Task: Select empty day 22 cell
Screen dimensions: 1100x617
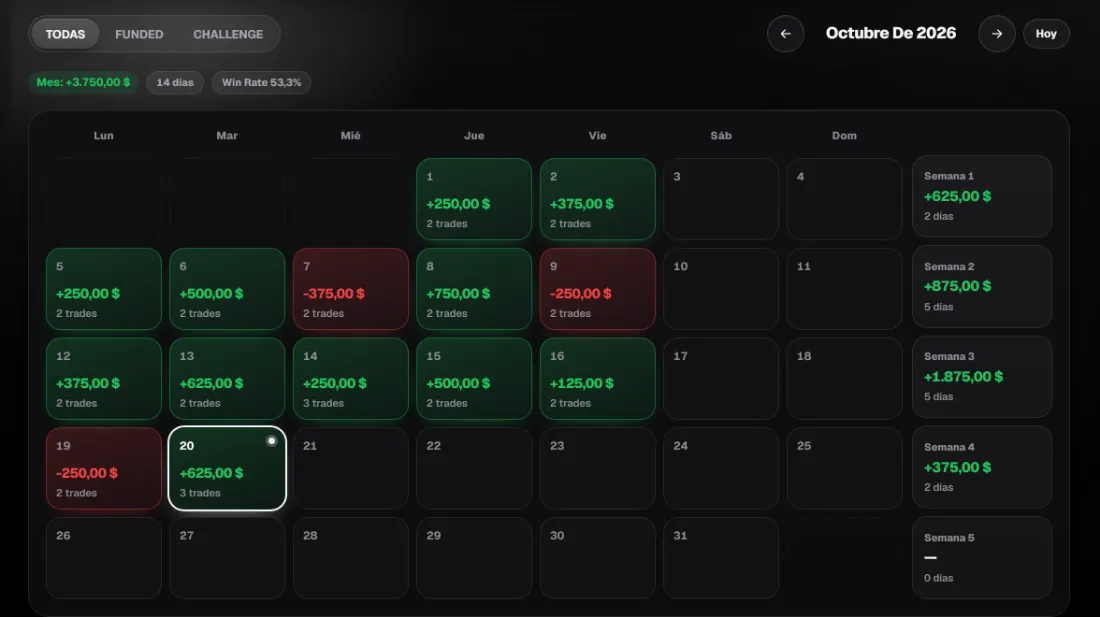Action: [x=474, y=468]
